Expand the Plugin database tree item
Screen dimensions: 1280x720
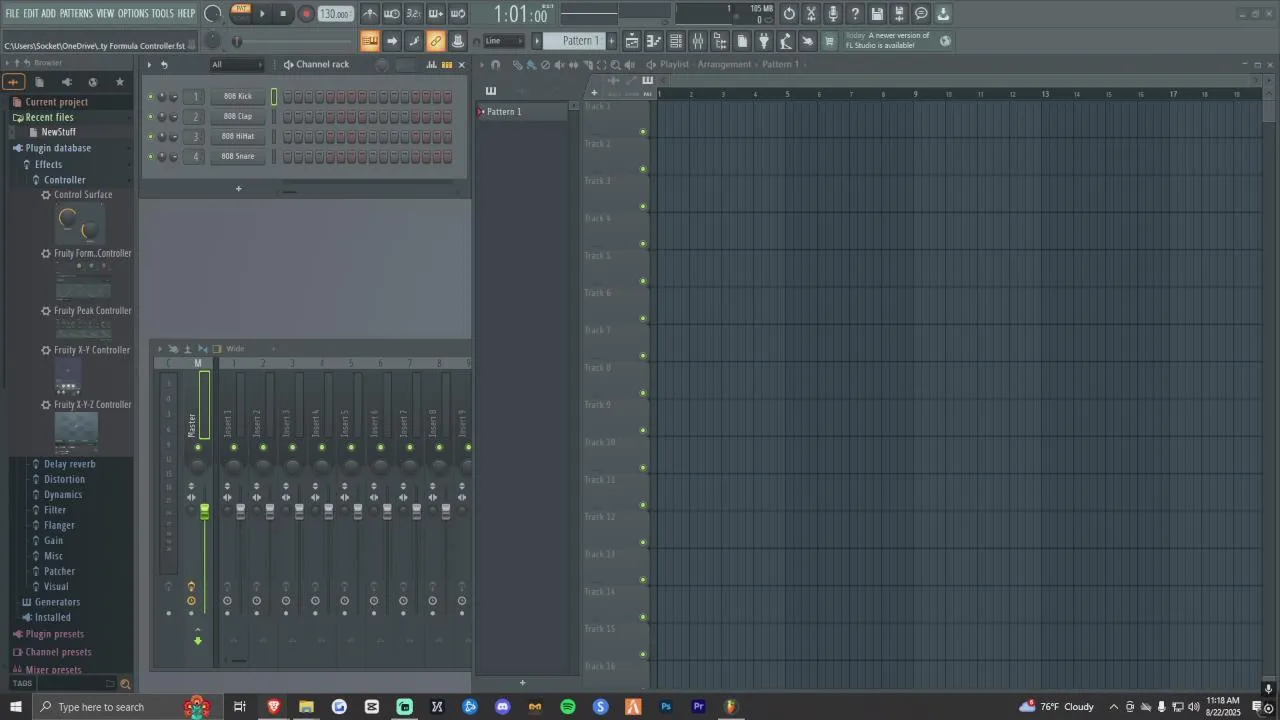coord(58,148)
